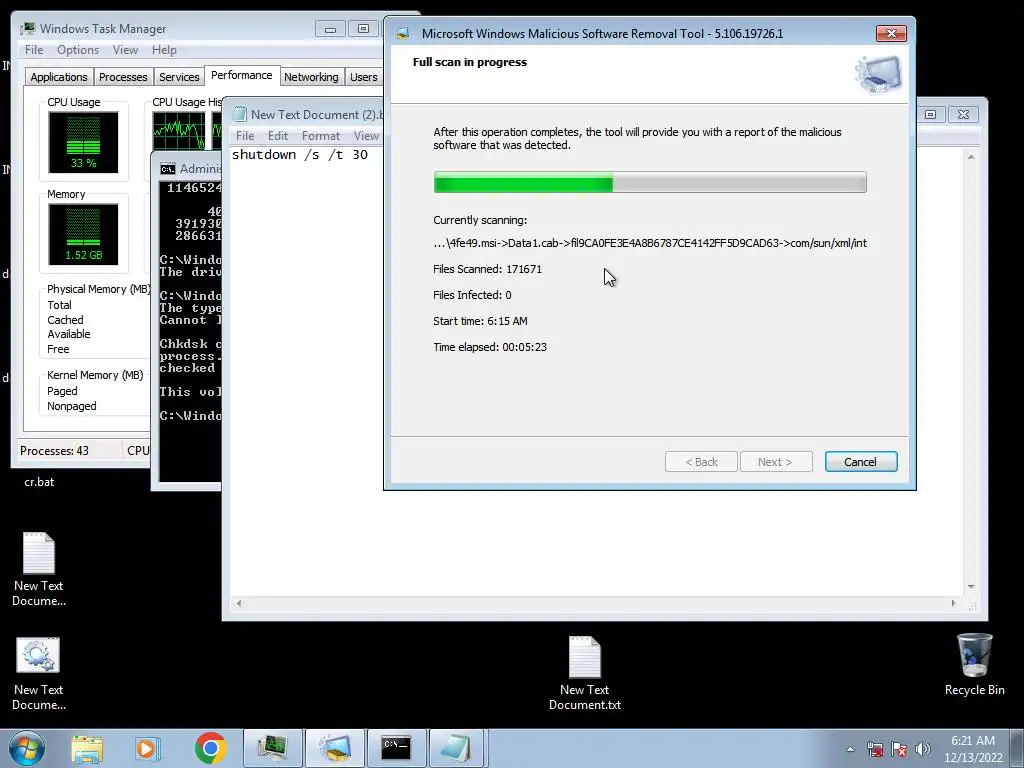This screenshot has width=1024, height=768.
Task: Click the disabled Next button
Action: pos(775,462)
